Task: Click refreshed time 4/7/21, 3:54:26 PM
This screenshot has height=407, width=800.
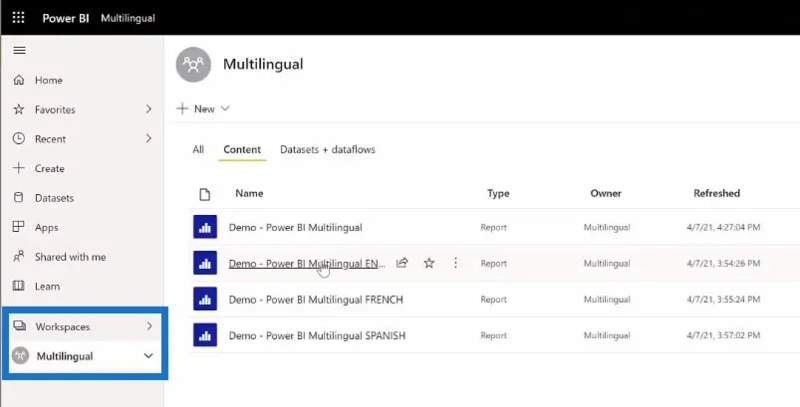Action: pos(723,264)
